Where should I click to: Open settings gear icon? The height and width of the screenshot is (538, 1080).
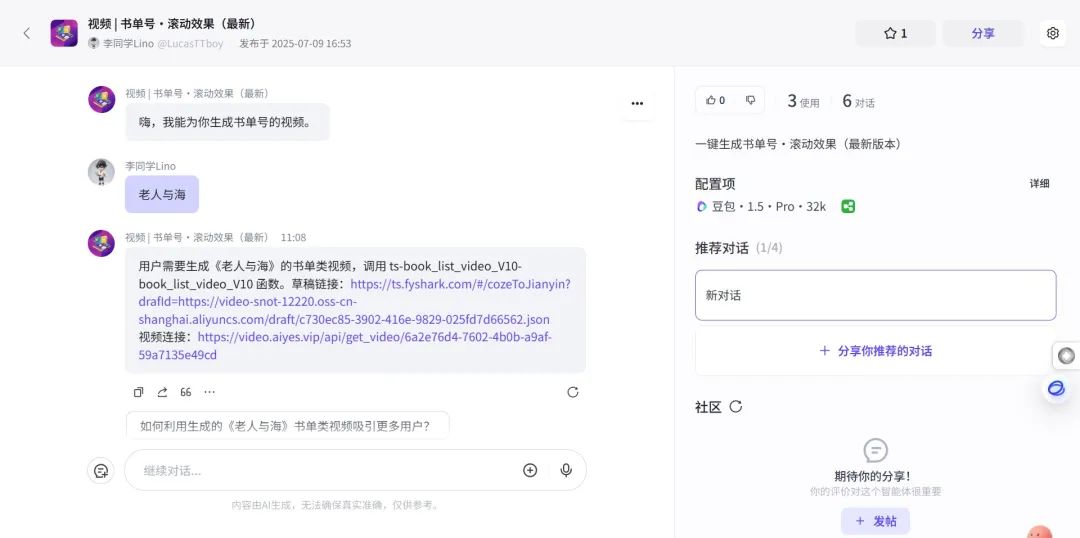[1052, 33]
